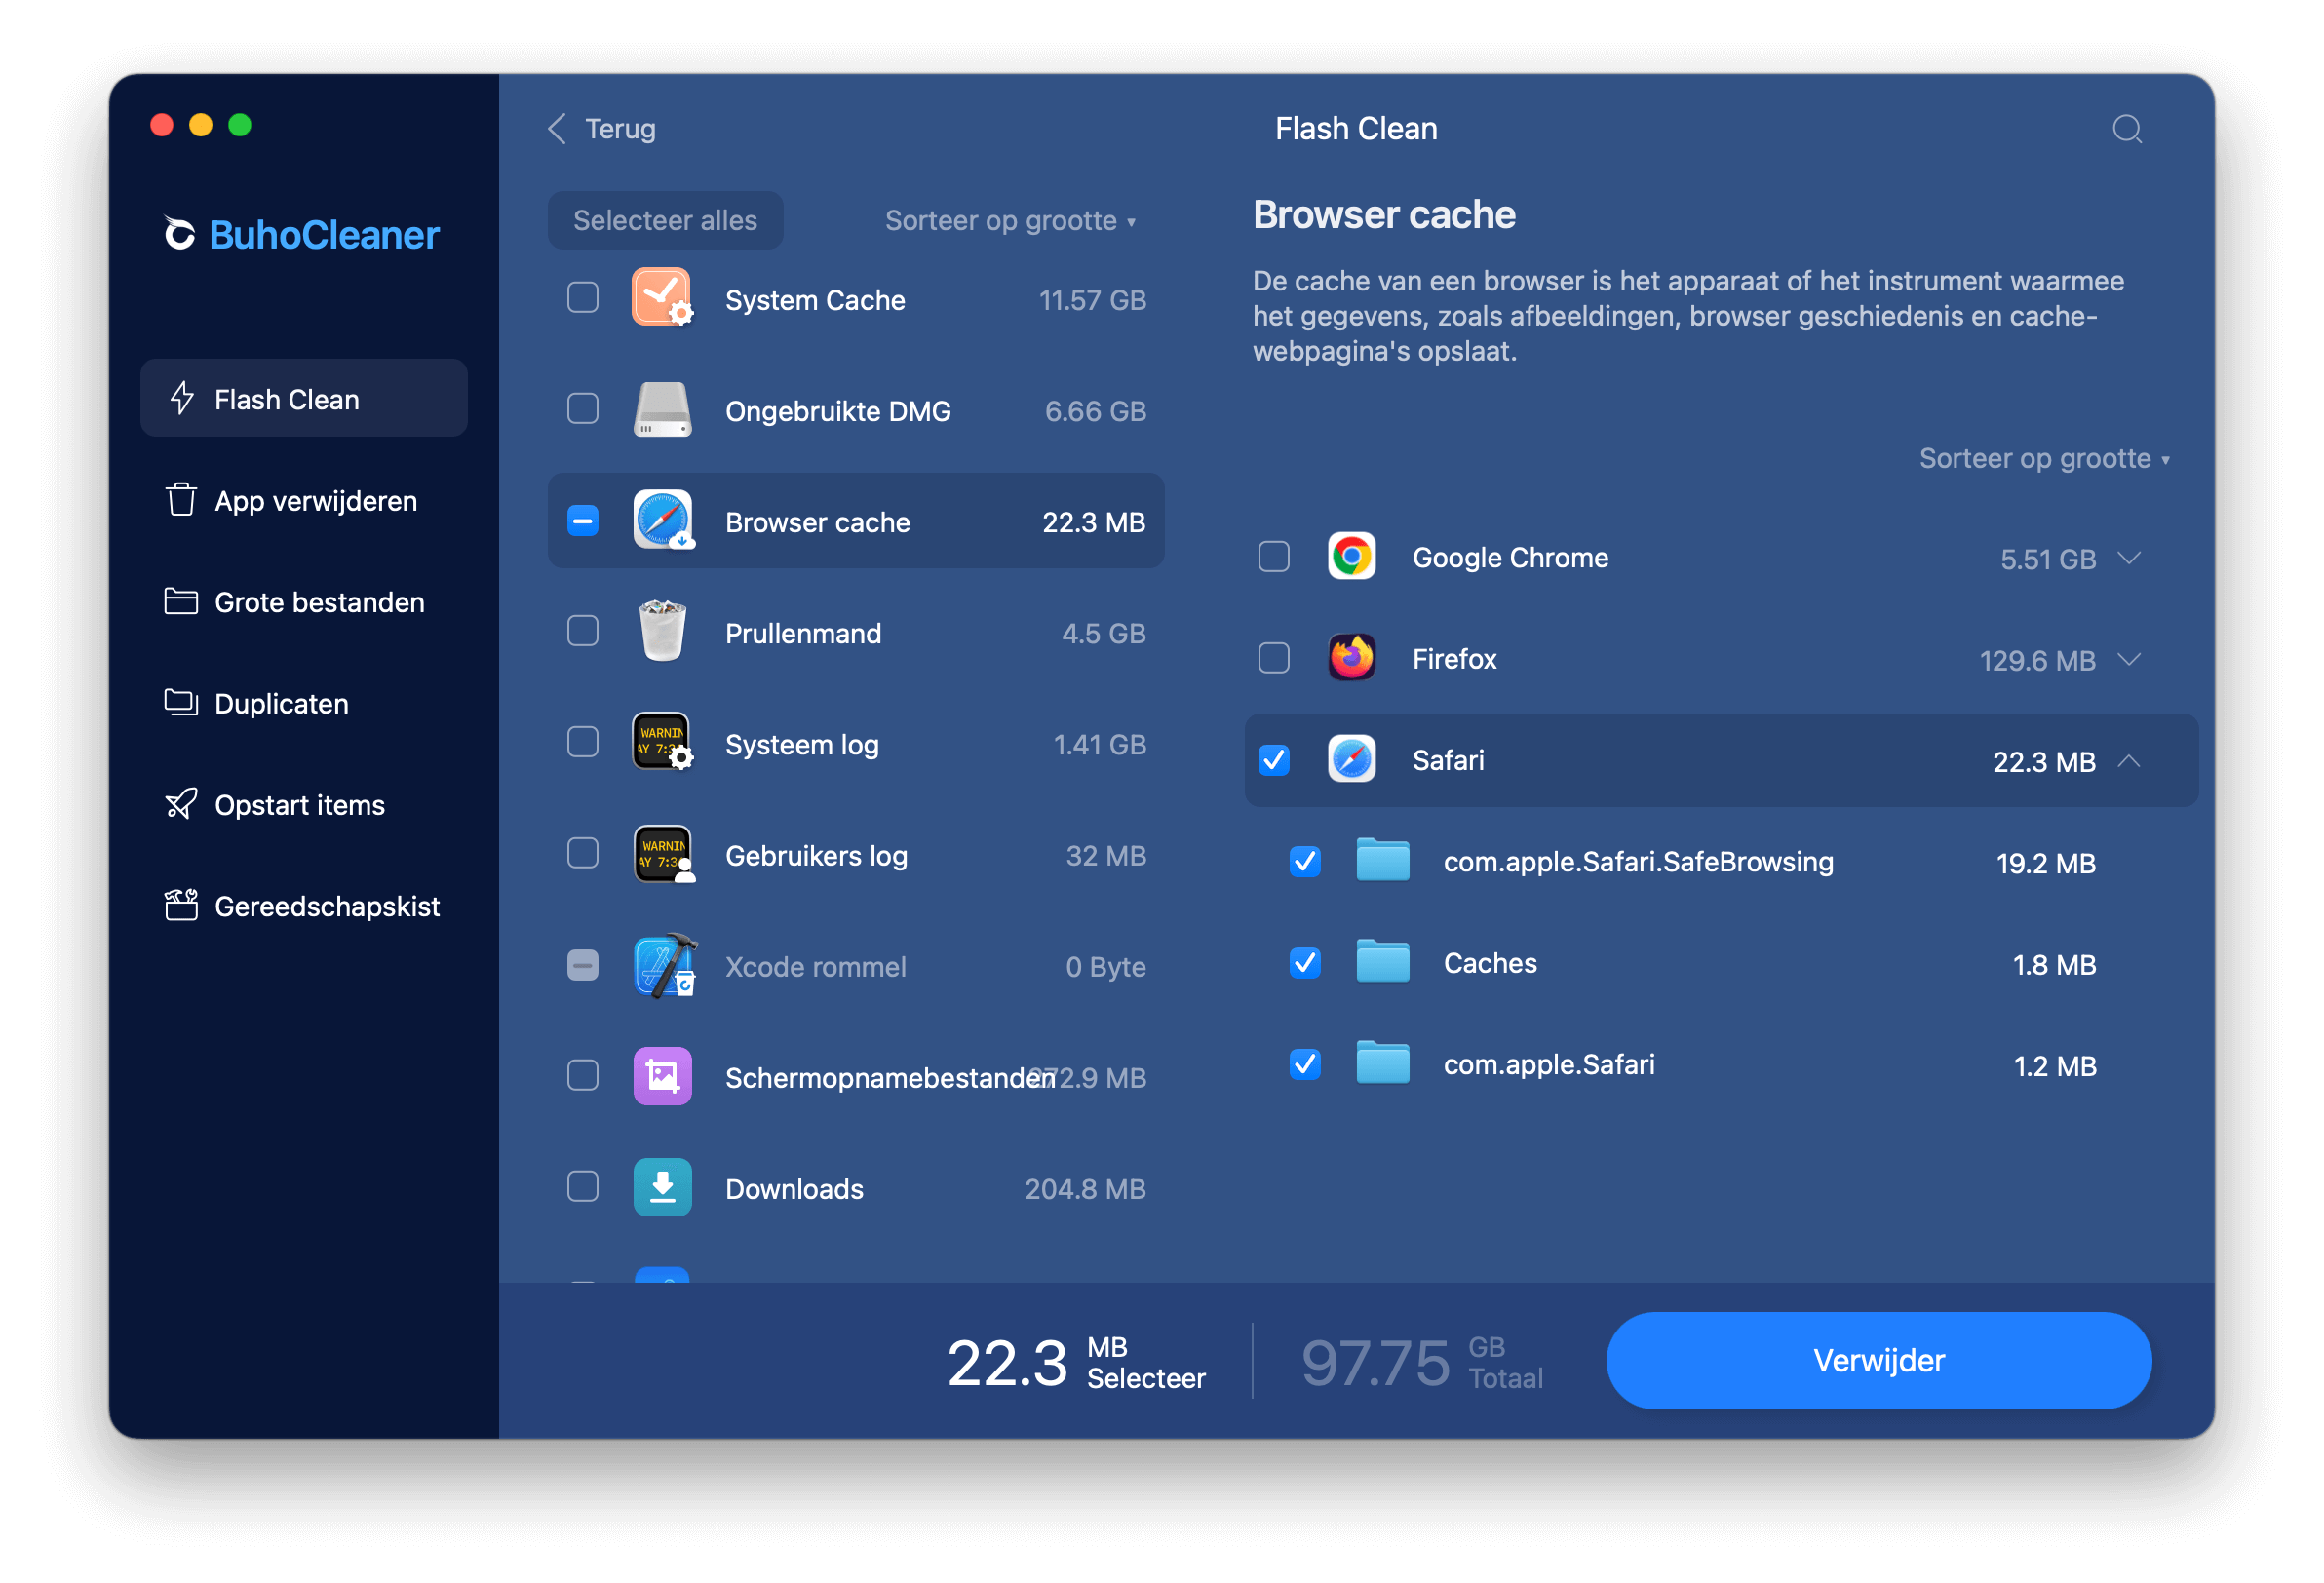Click the Downloads arrow icon

(662, 1187)
